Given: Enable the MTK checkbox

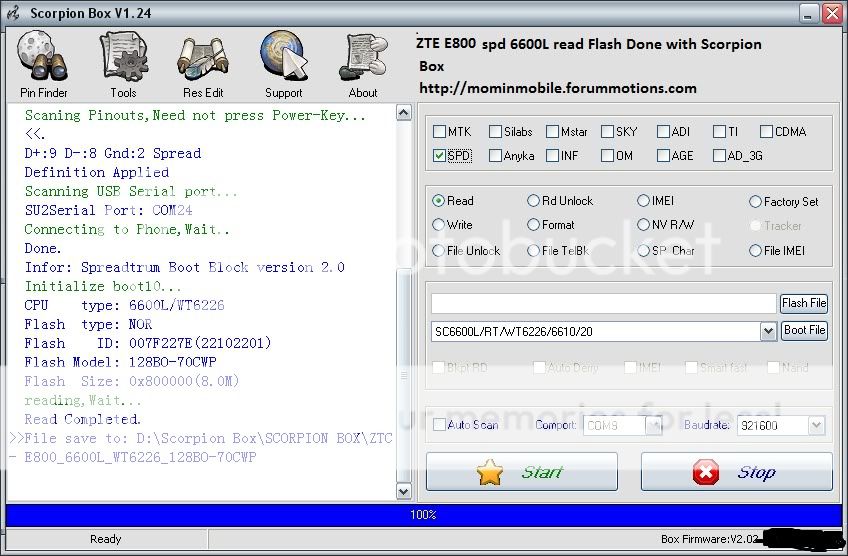Looking at the screenshot, I should [439, 131].
